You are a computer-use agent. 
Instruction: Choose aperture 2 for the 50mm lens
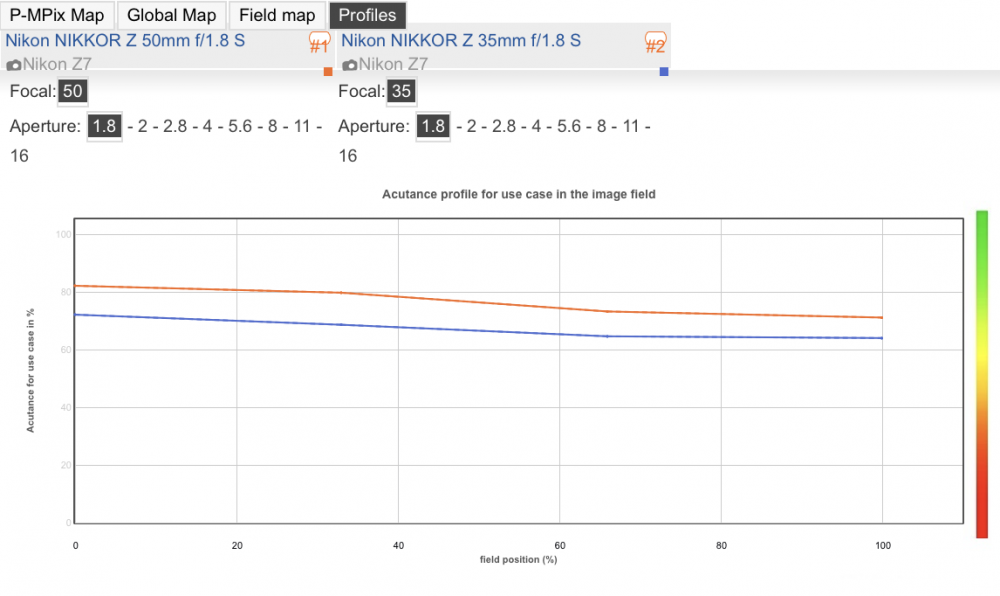pos(142,126)
